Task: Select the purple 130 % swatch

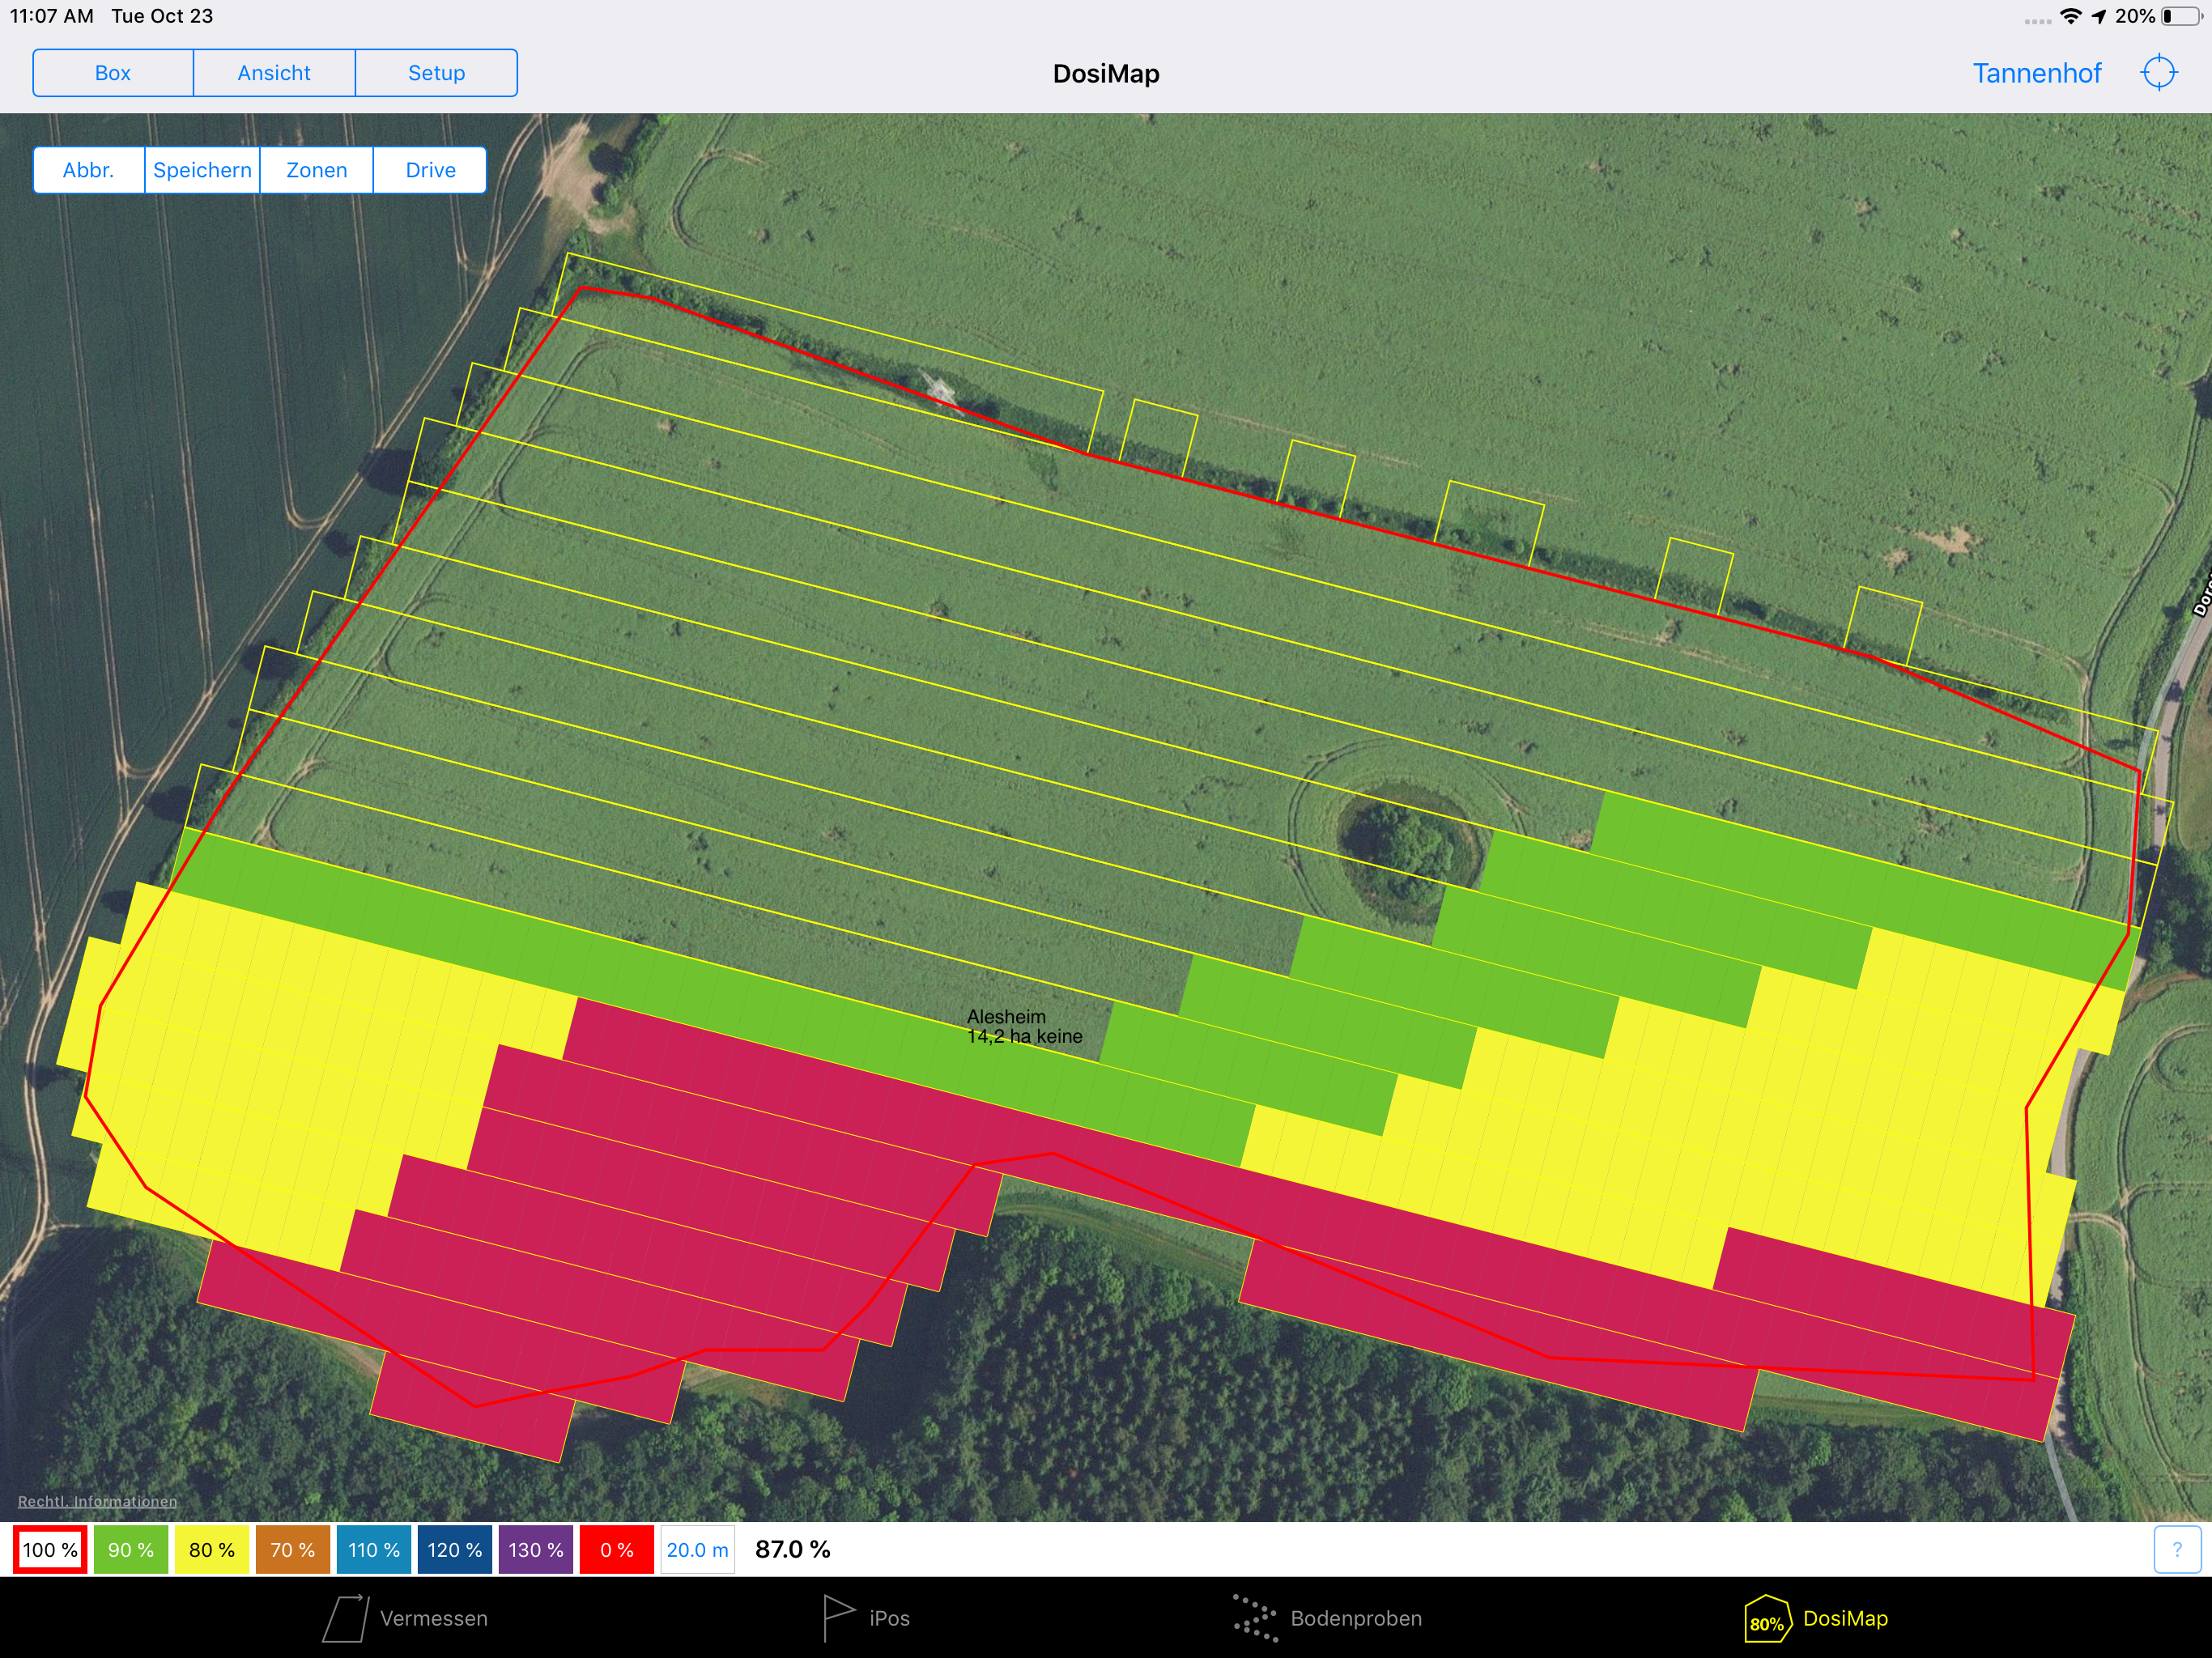Action: (x=536, y=1549)
